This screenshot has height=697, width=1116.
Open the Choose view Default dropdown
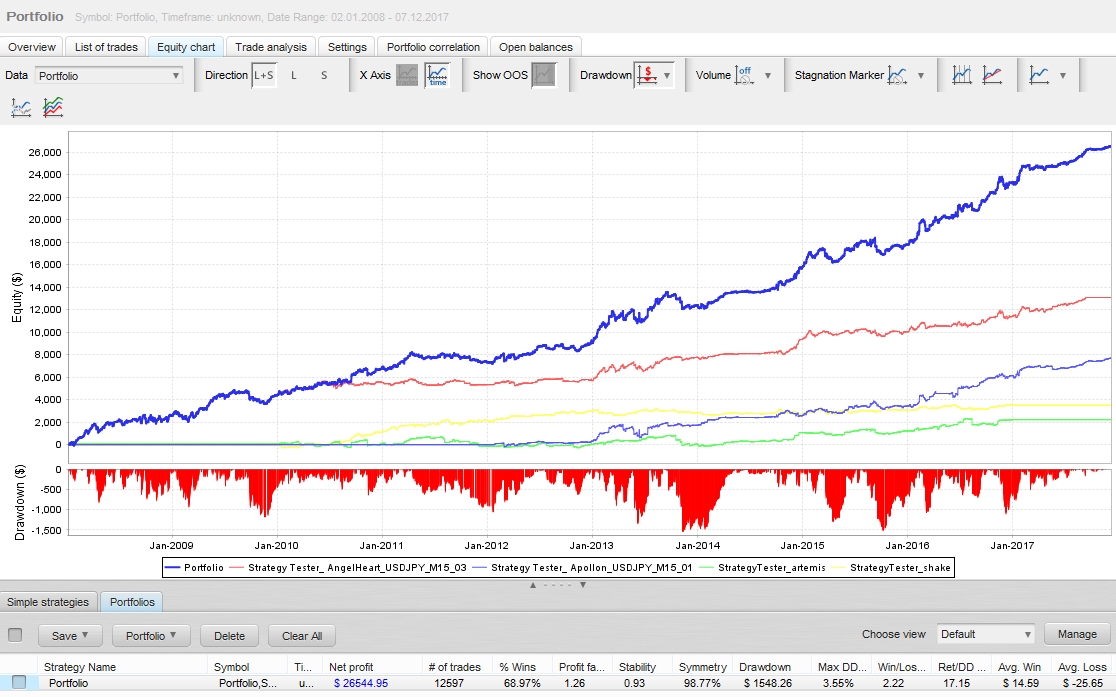pos(985,634)
